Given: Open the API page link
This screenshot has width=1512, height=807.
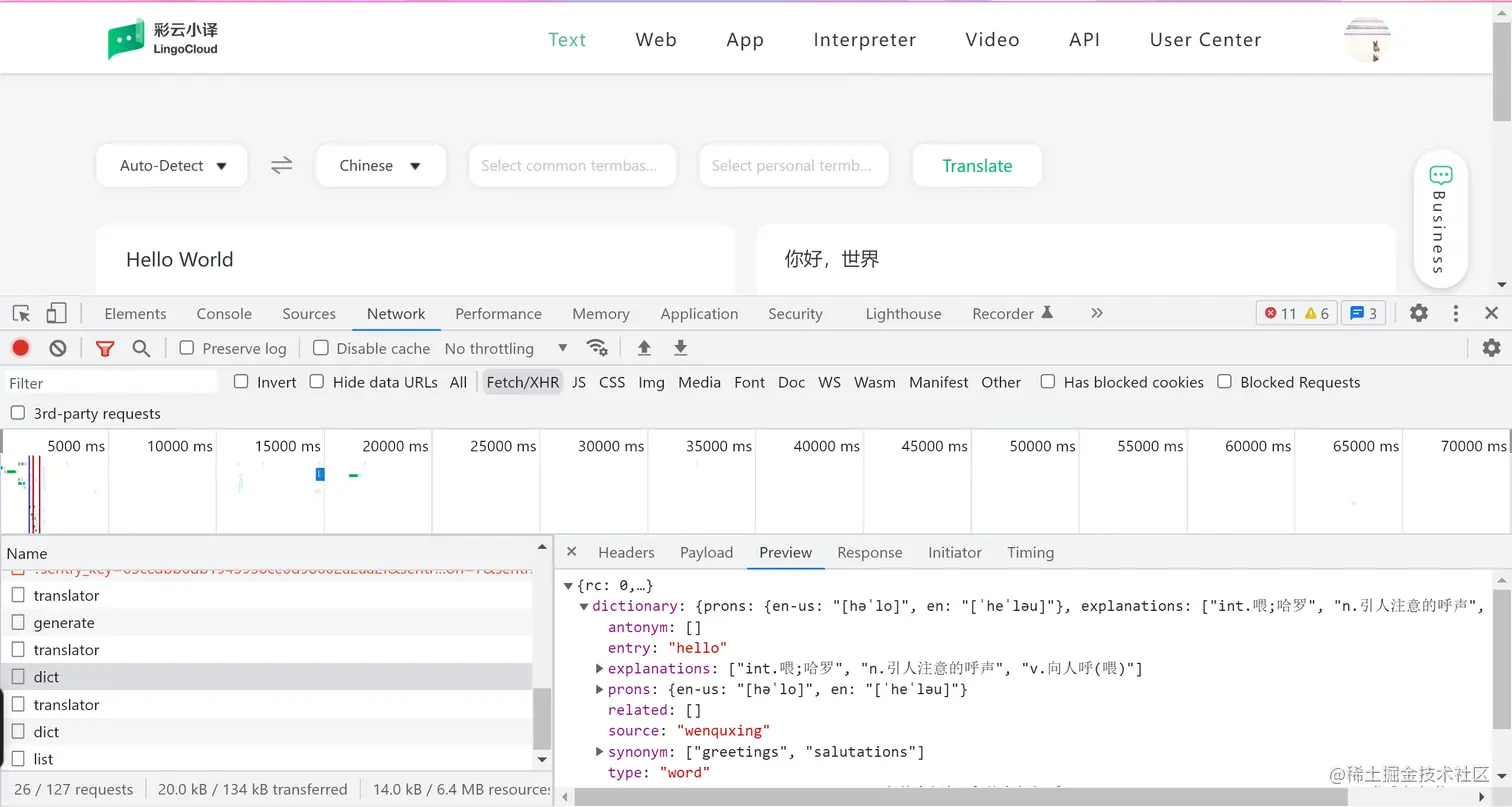Looking at the screenshot, I should (1084, 40).
